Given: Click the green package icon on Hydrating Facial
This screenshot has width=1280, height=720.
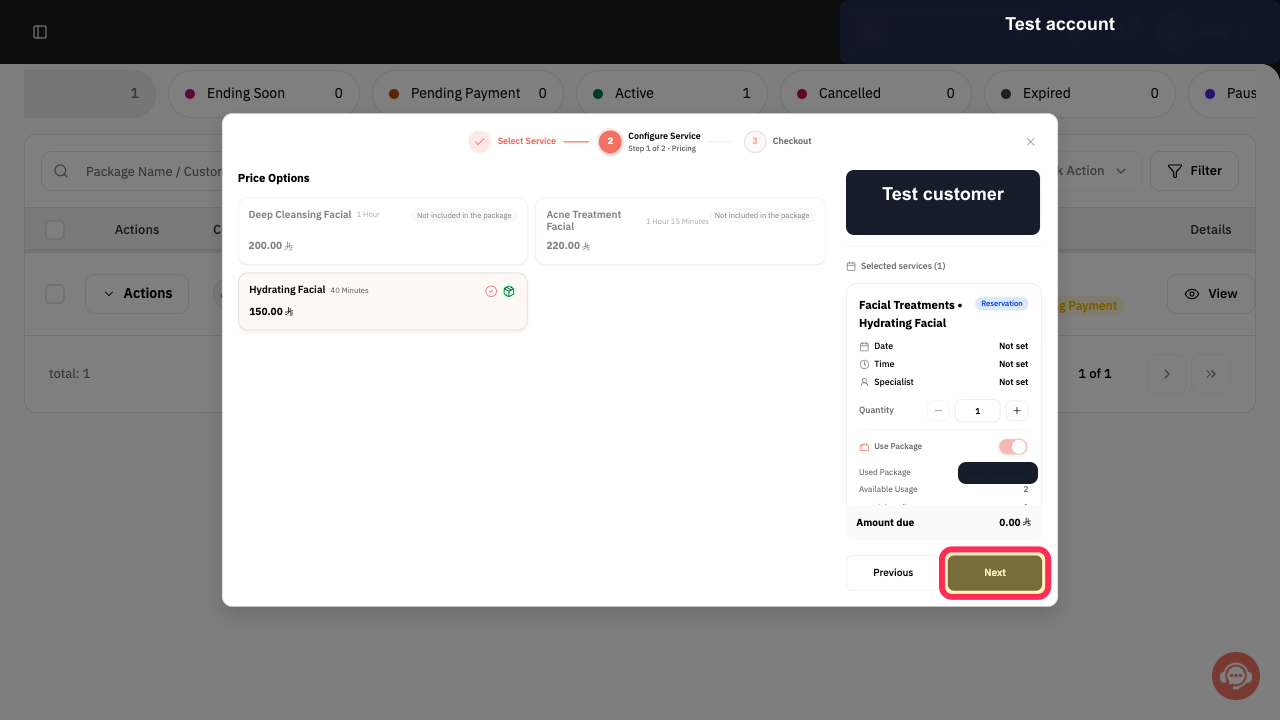Looking at the screenshot, I should tap(509, 291).
